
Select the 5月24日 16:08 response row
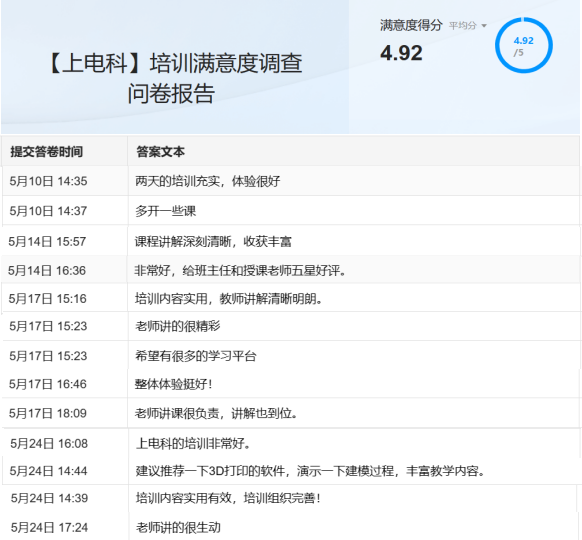(x=291, y=443)
